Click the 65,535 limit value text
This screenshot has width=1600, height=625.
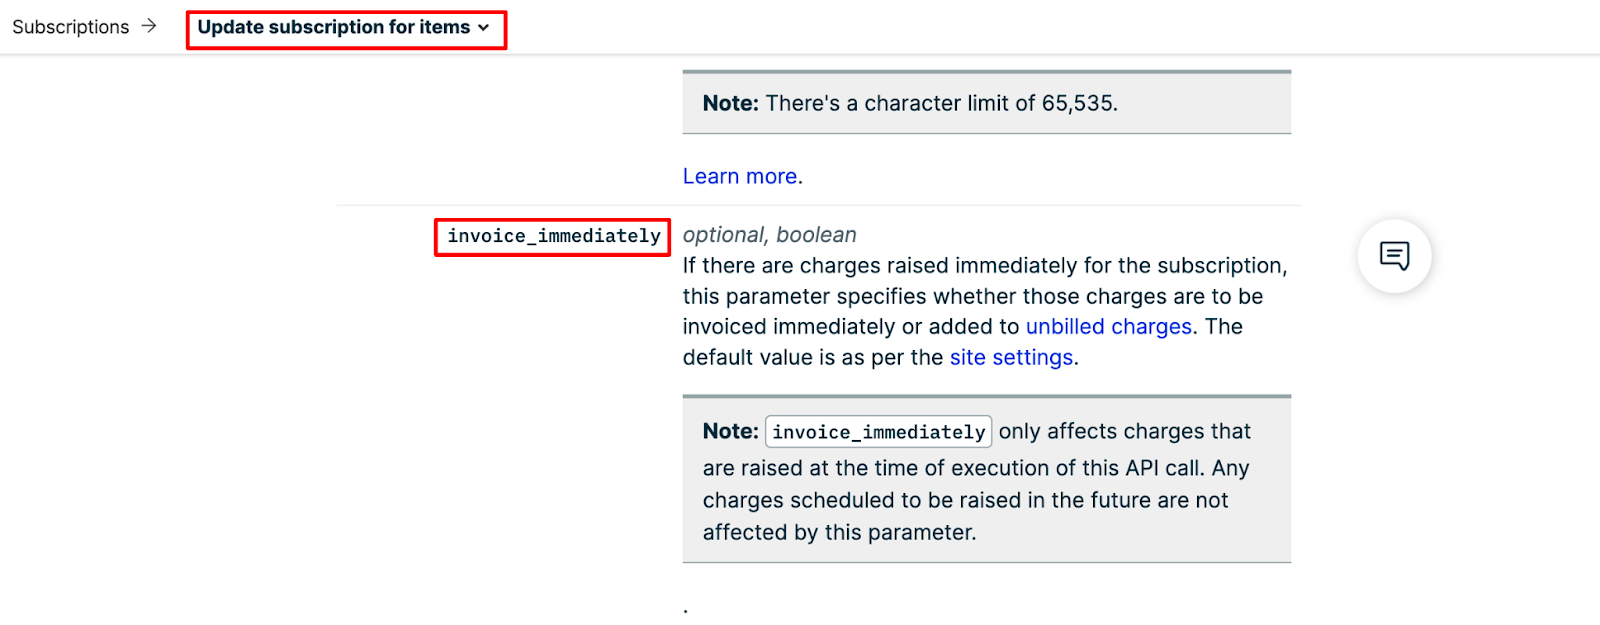click(1078, 104)
